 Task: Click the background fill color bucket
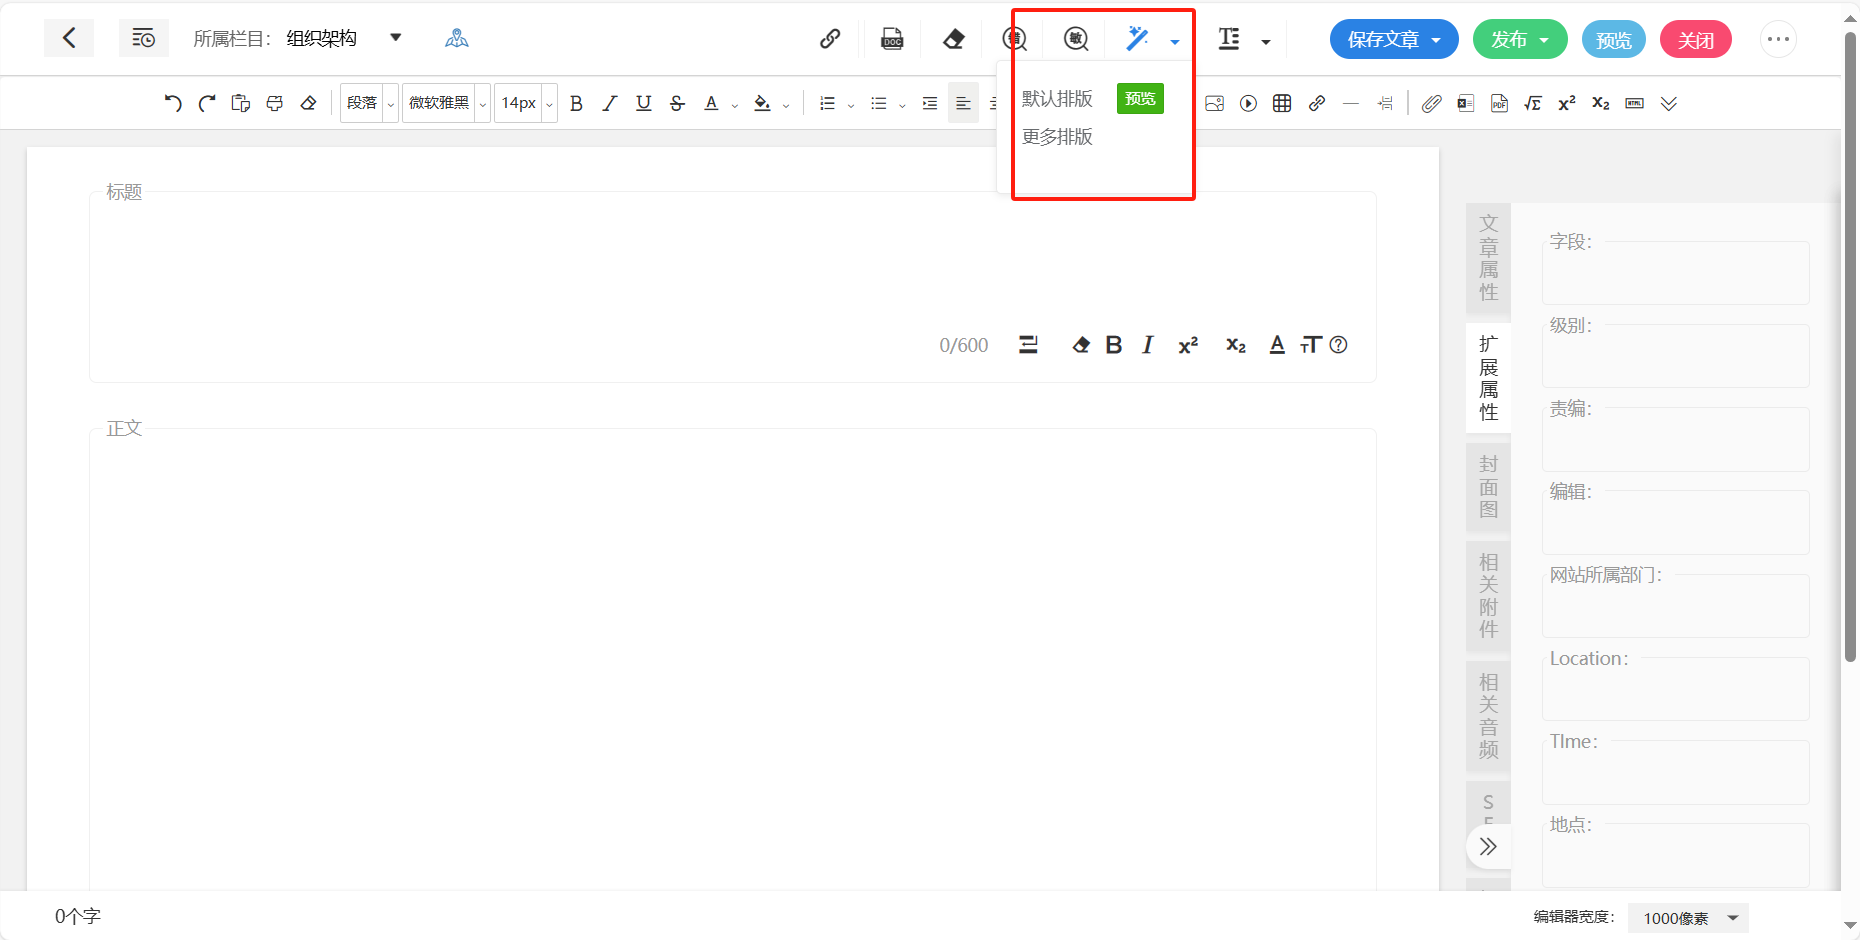[762, 103]
